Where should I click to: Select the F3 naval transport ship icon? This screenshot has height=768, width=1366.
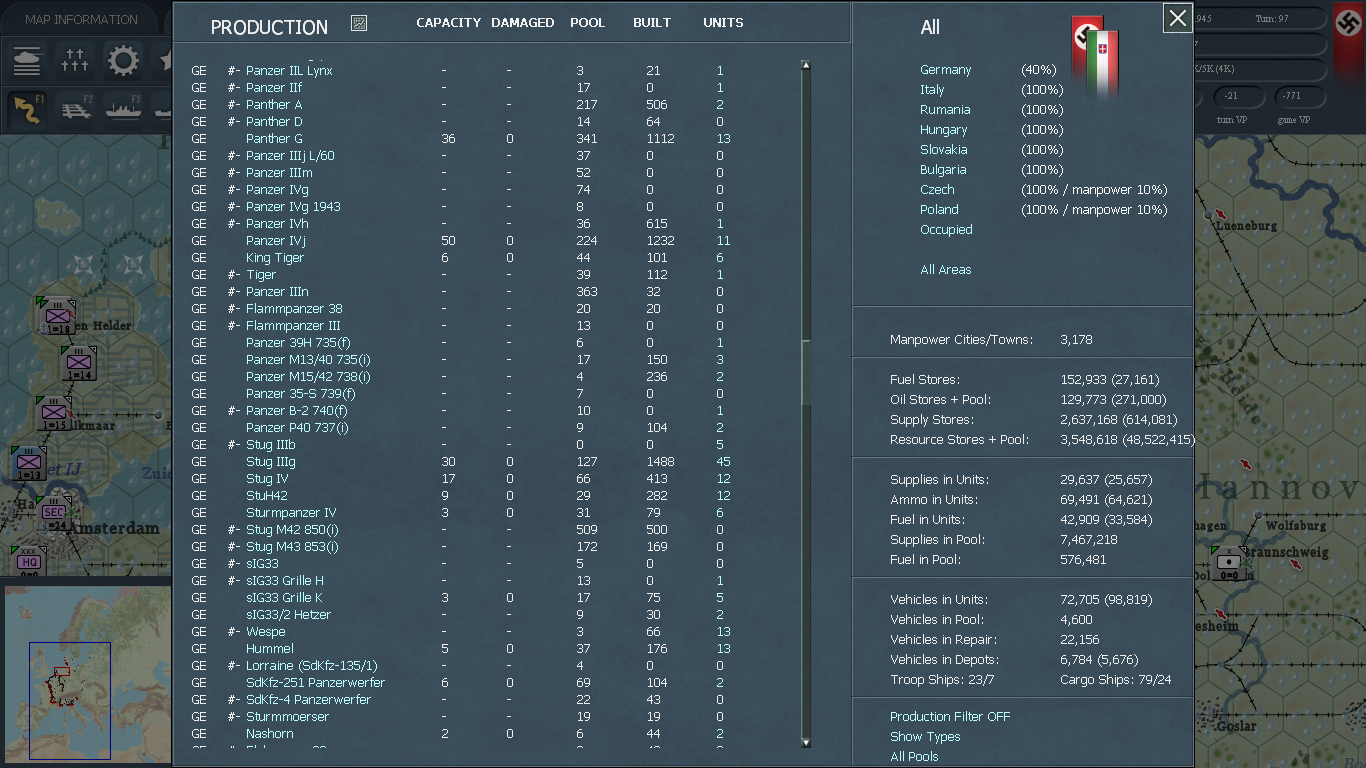[x=124, y=109]
